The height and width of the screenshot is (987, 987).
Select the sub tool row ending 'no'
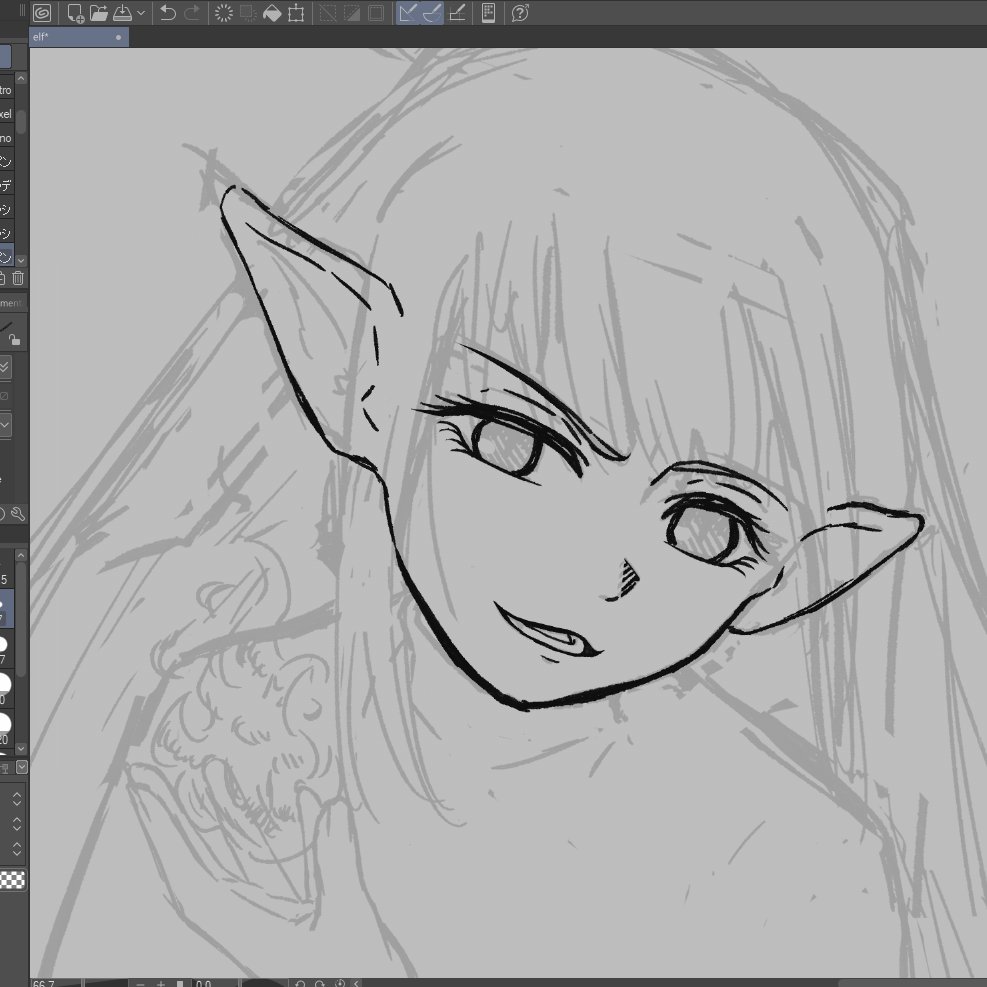6,138
